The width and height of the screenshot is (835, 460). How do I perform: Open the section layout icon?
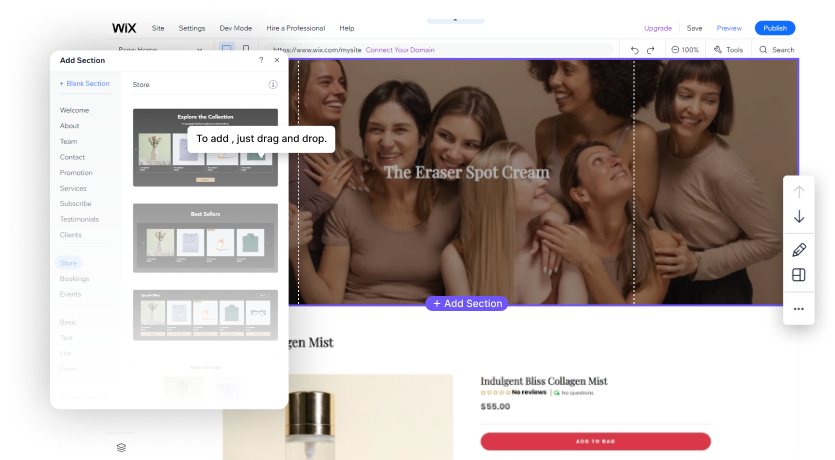798,275
